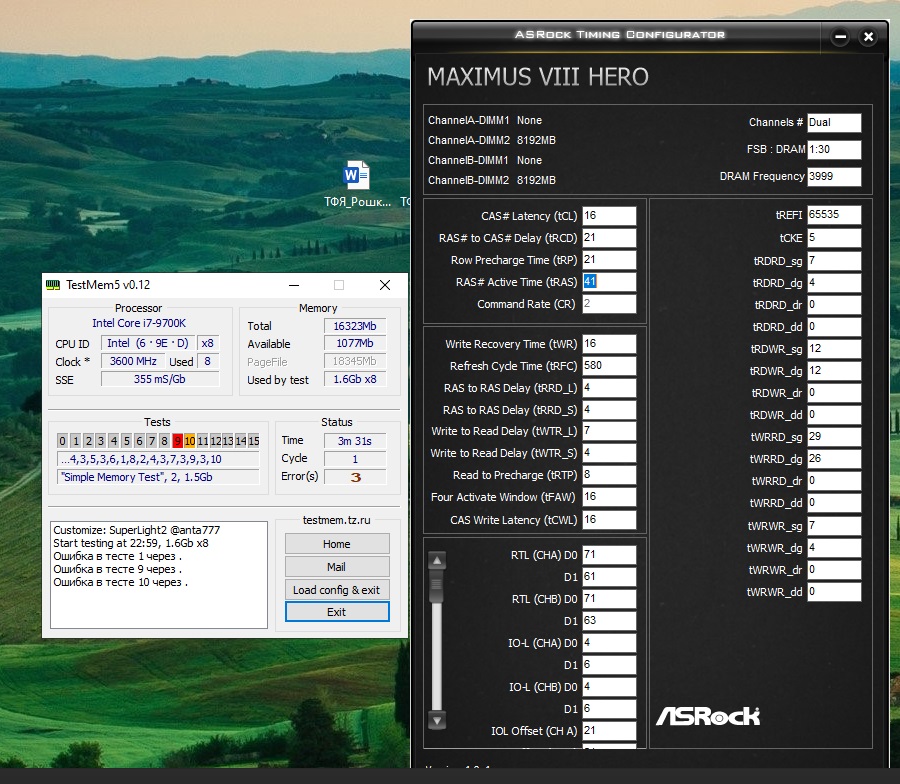
Task: Click Load config & exit button
Action: [337, 589]
